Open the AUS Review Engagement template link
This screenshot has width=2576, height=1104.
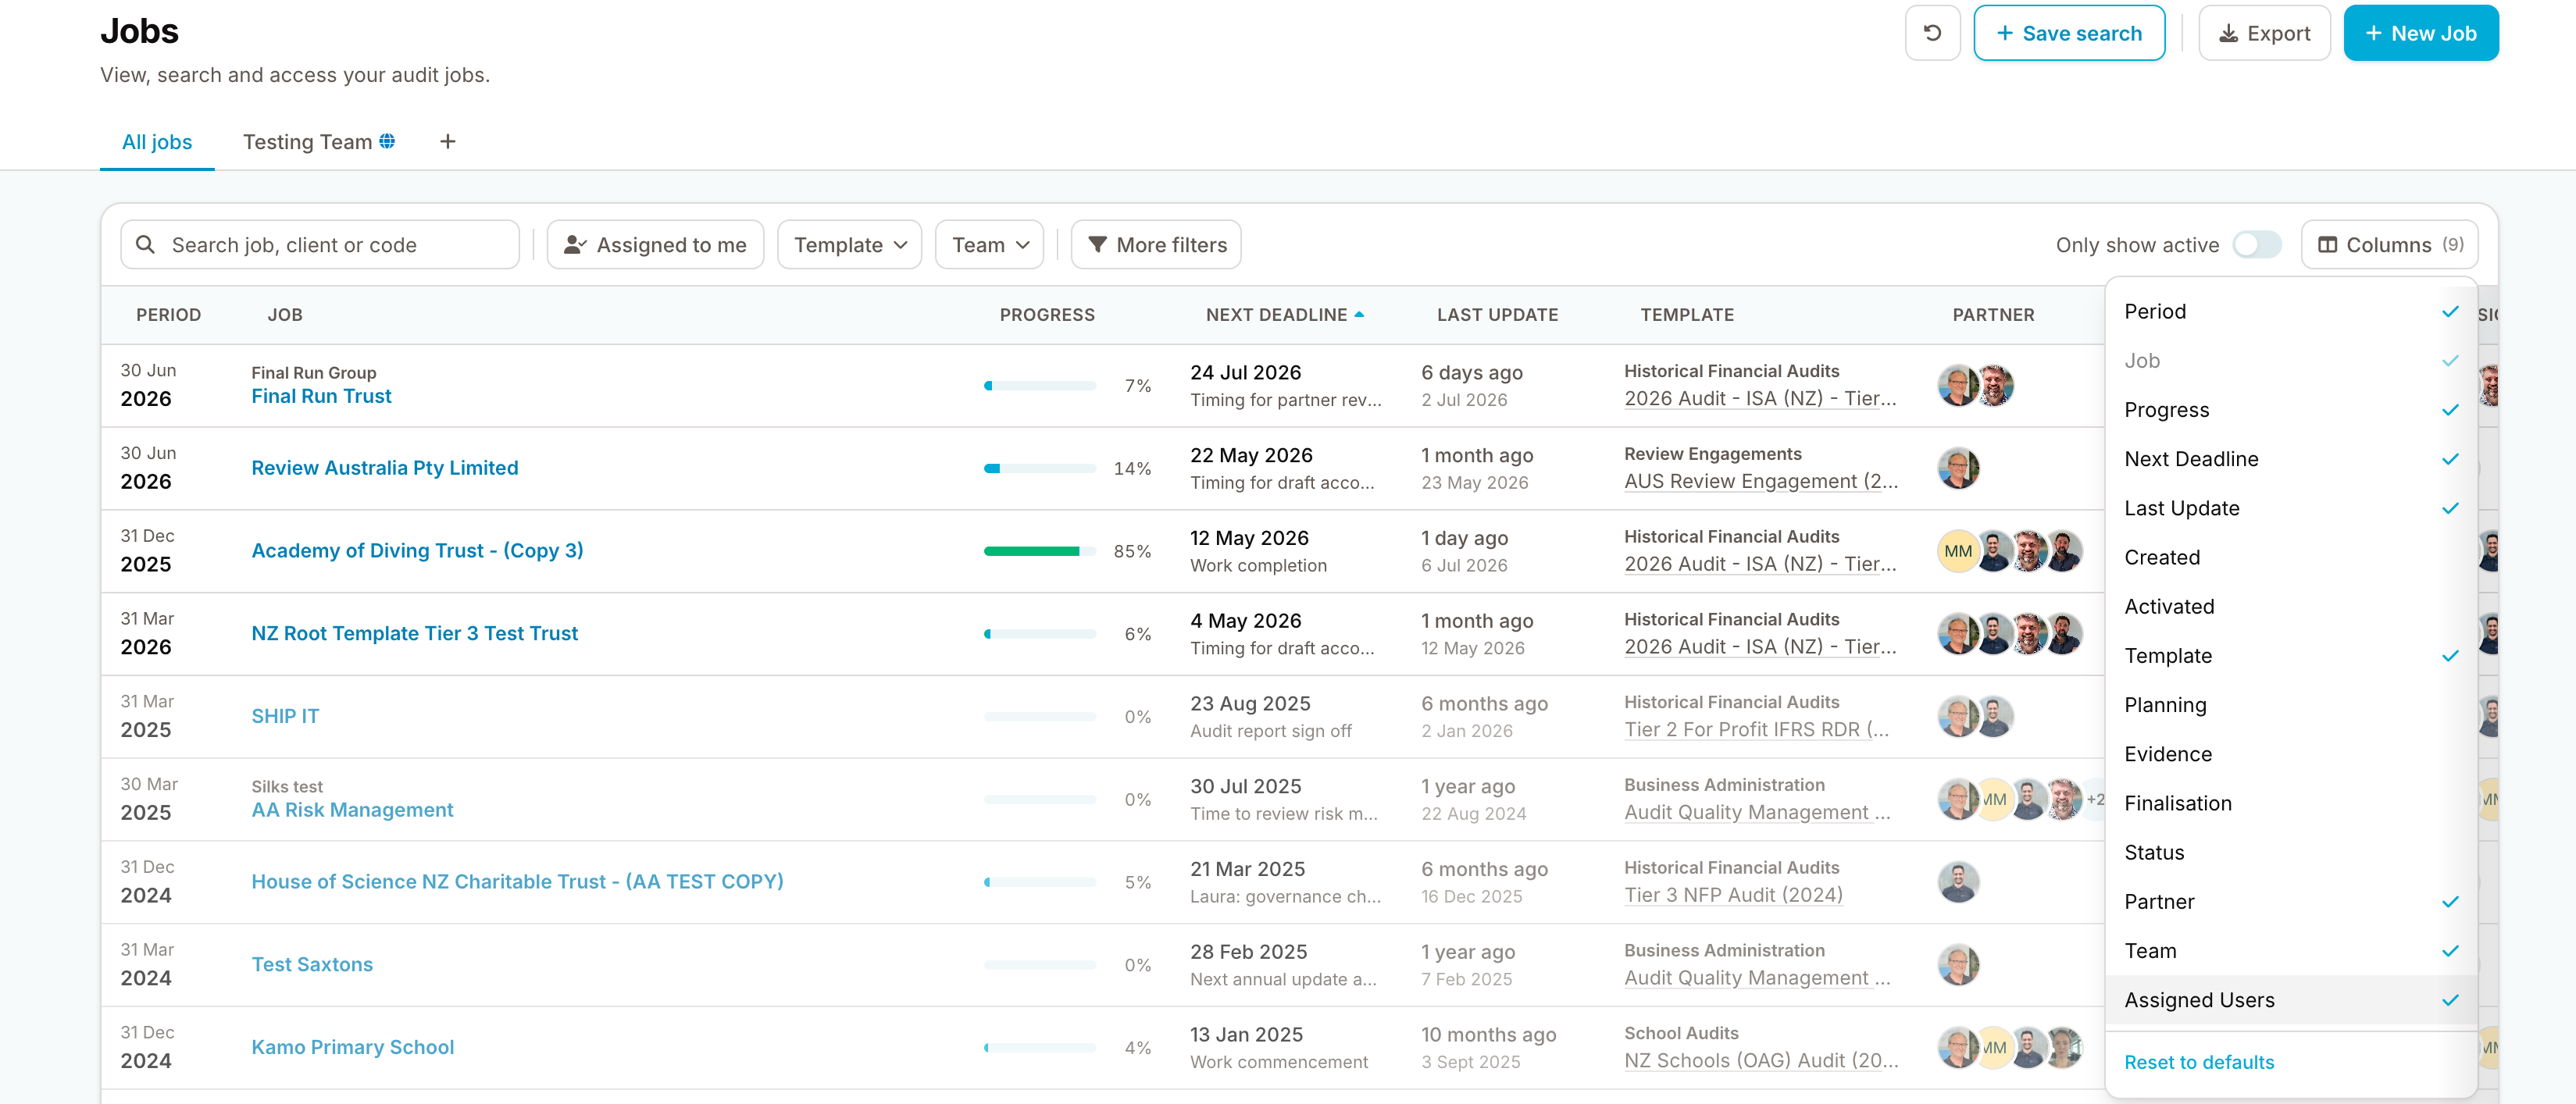[x=1760, y=481]
